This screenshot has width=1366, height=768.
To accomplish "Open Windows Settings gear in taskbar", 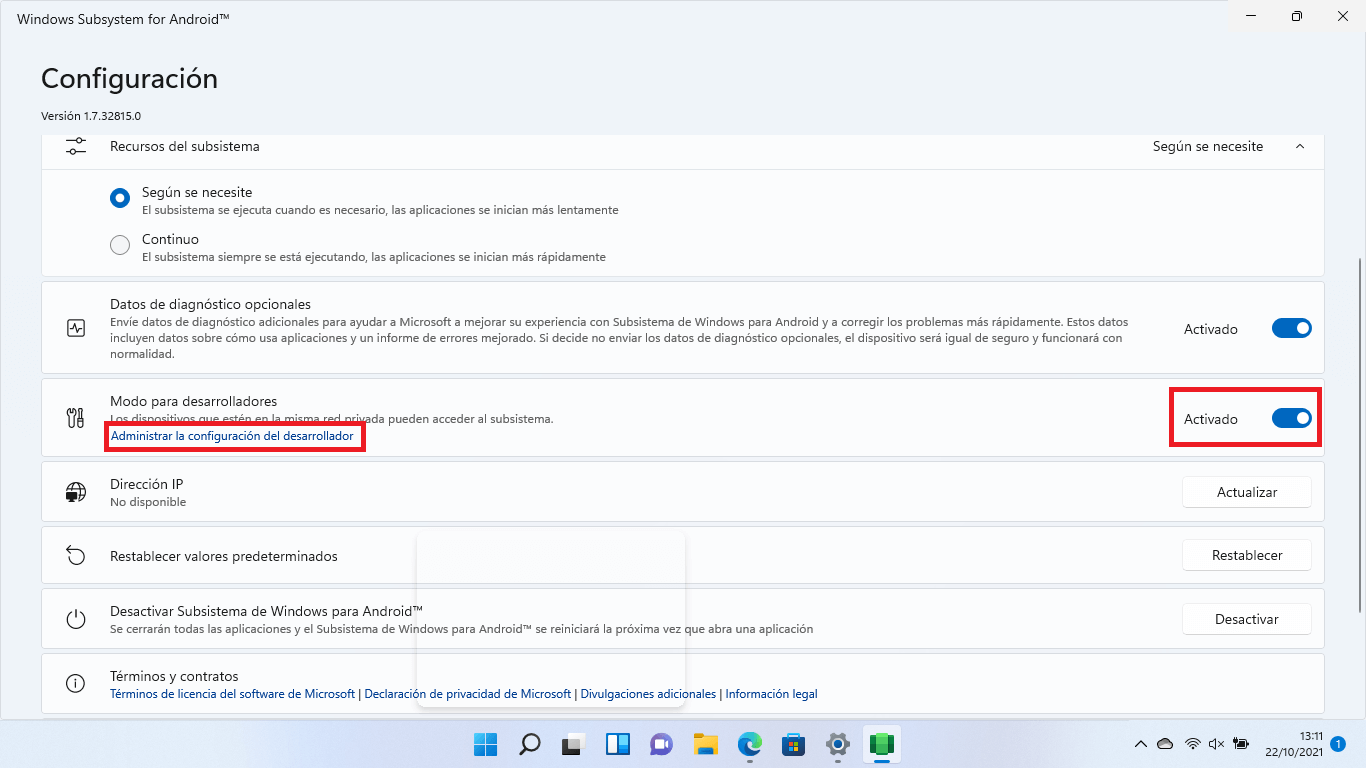I will pos(838,744).
